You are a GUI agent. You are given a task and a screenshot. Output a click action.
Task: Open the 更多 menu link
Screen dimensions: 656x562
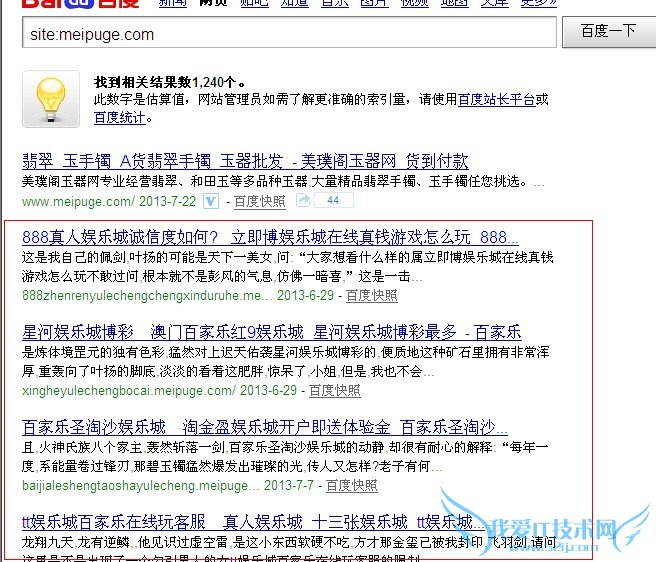pos(539,3)
